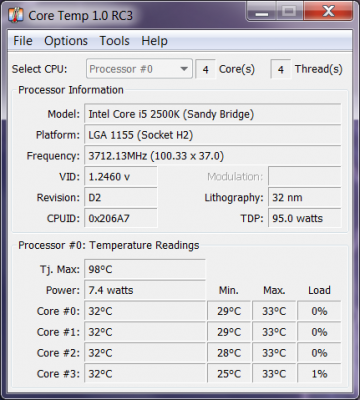Open the Options menu
This screenshot has height=400, width=360.
pos(66,41)
